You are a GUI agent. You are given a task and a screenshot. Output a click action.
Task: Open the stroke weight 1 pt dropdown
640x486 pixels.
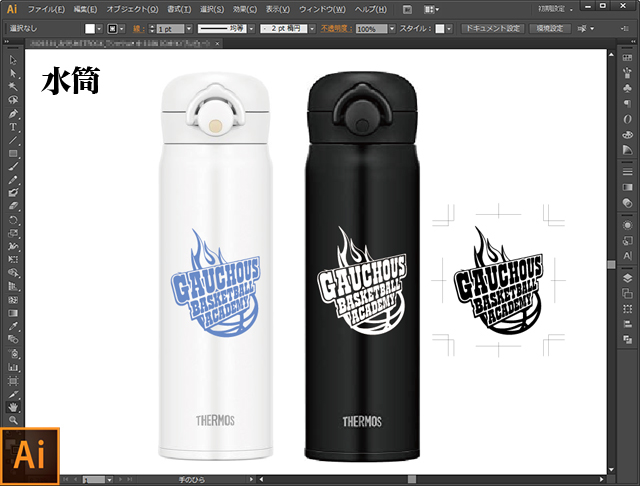(189, 29)
